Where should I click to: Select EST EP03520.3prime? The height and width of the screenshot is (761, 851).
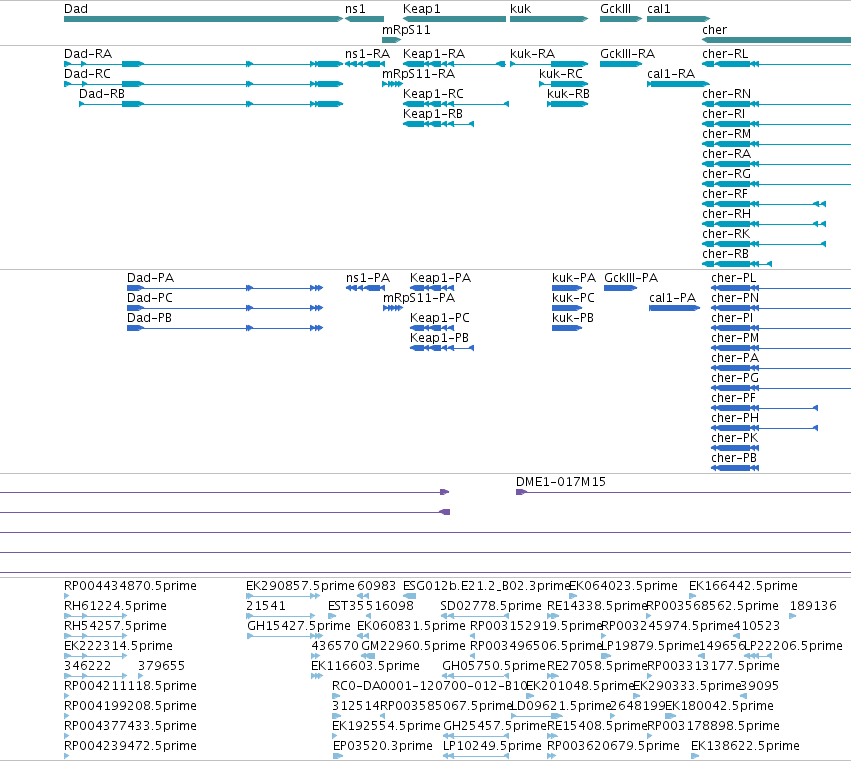click(x=383, y=746)
